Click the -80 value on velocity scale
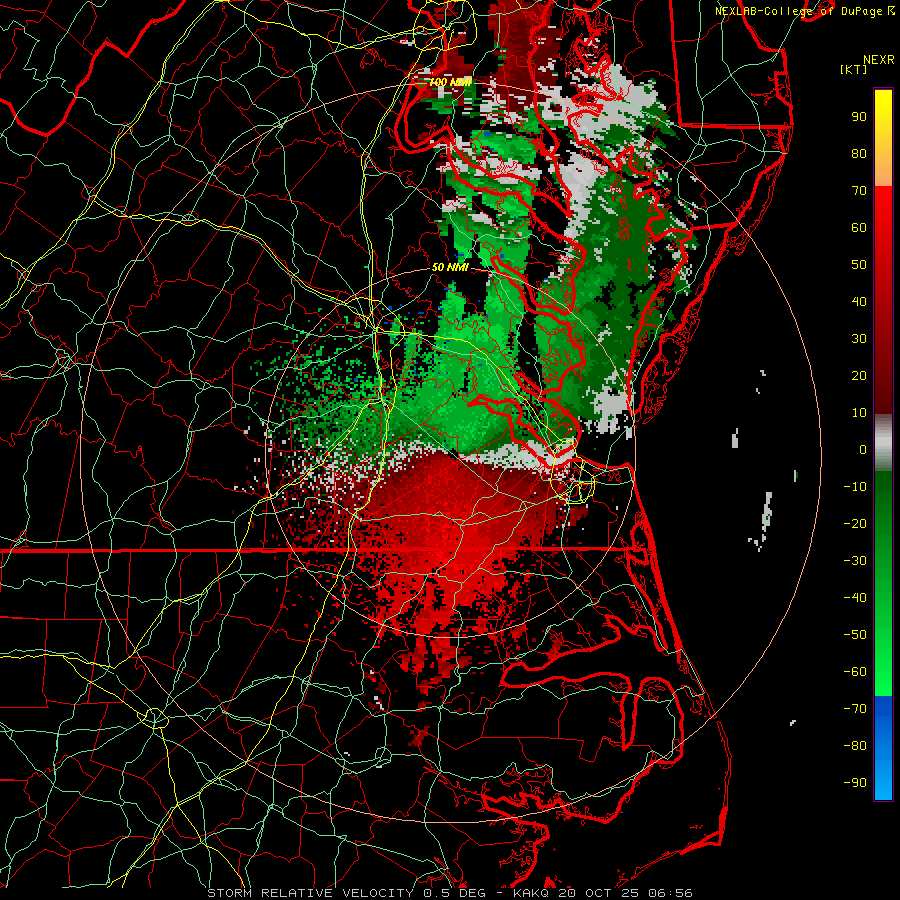 click(x=855, y=746)
